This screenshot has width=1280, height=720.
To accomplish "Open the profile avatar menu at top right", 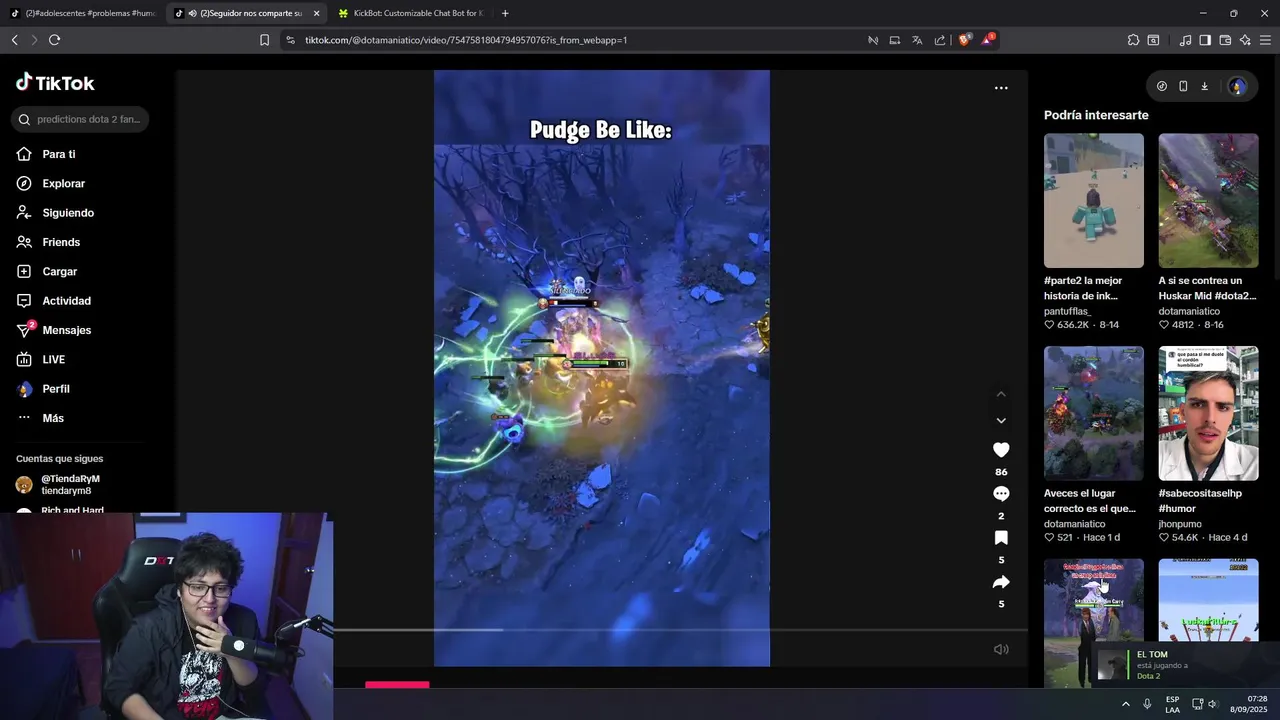I will [1238, 86].
